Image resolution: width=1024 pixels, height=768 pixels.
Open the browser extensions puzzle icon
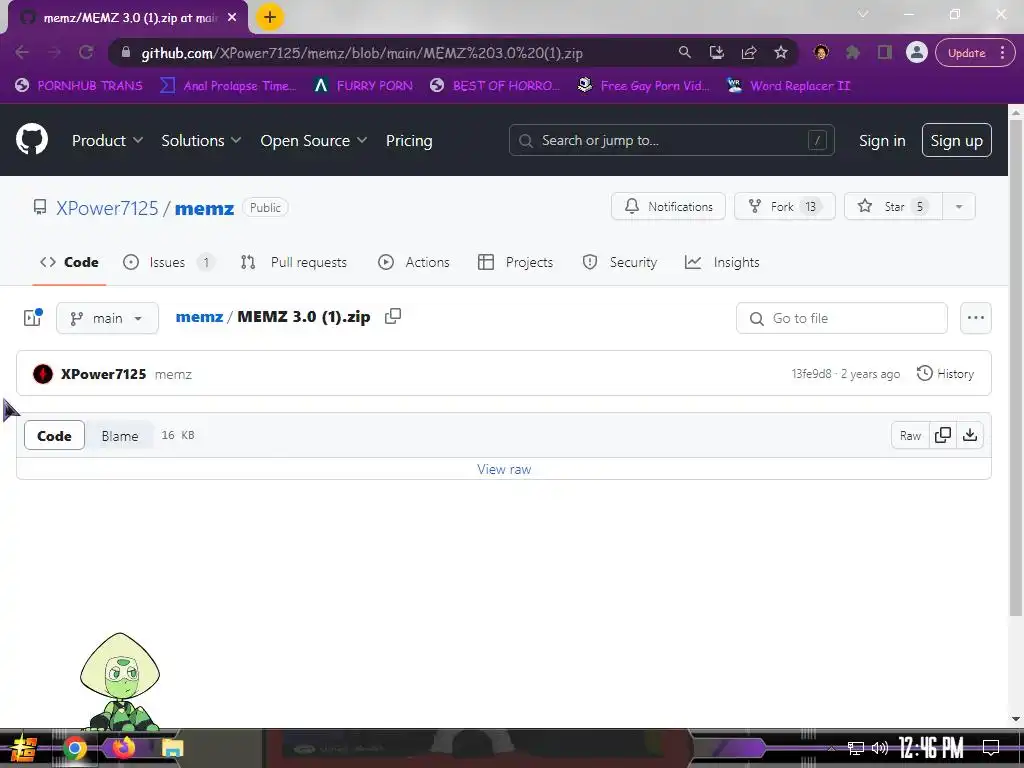[x=852, y=52]
